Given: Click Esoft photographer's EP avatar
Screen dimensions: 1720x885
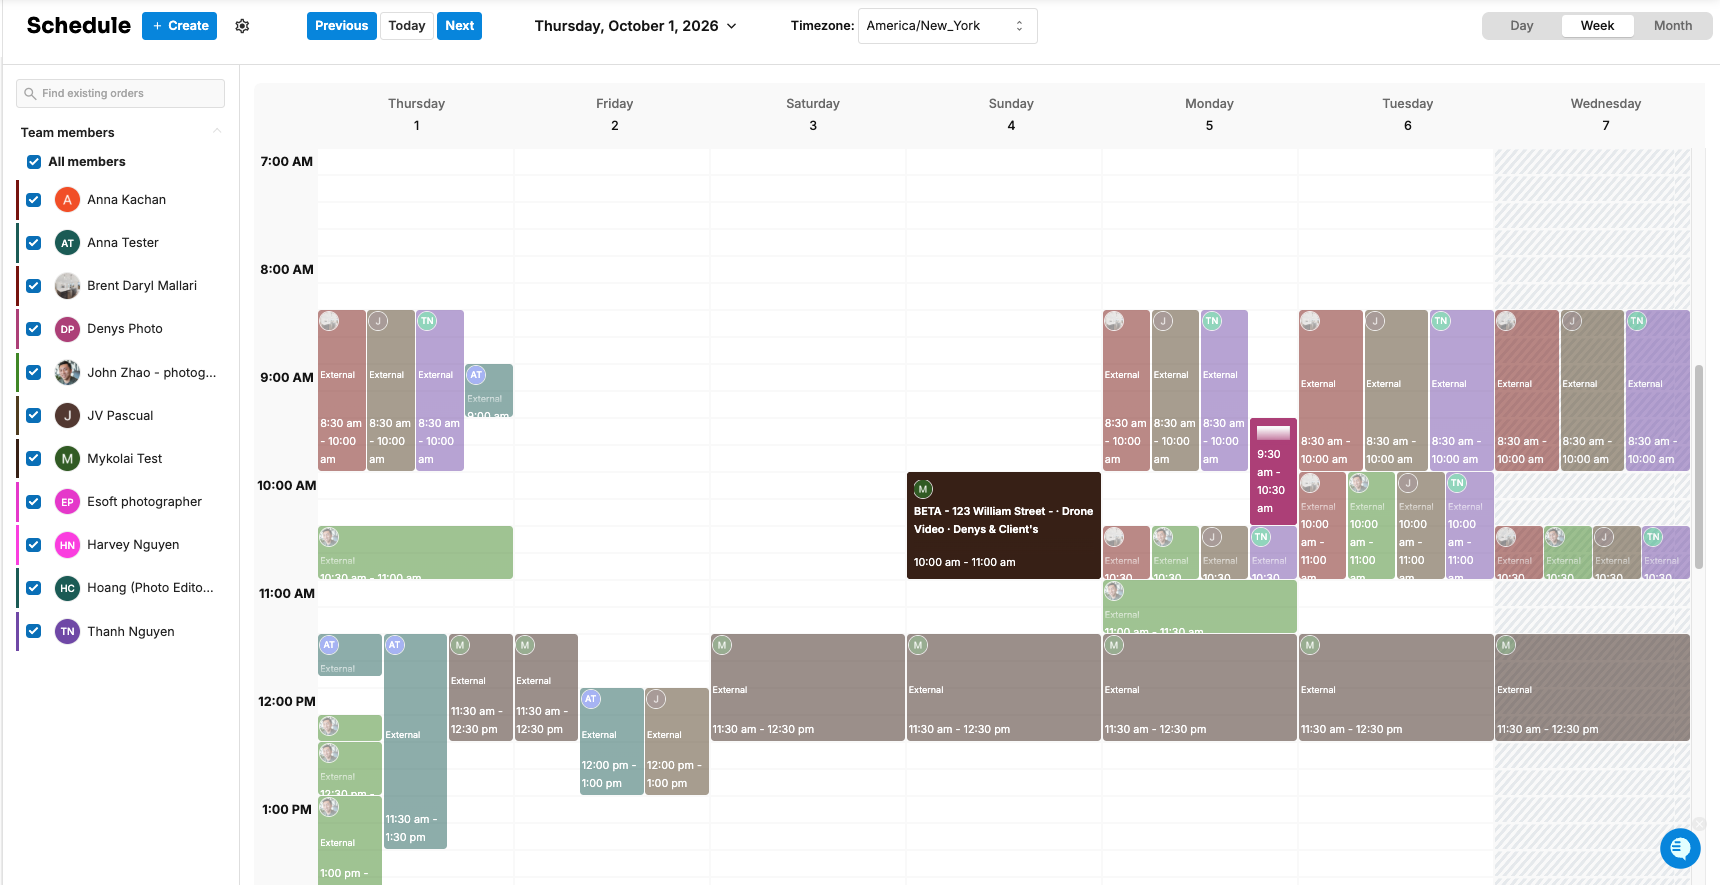Looking at the screenshot, I should [67, 502].
